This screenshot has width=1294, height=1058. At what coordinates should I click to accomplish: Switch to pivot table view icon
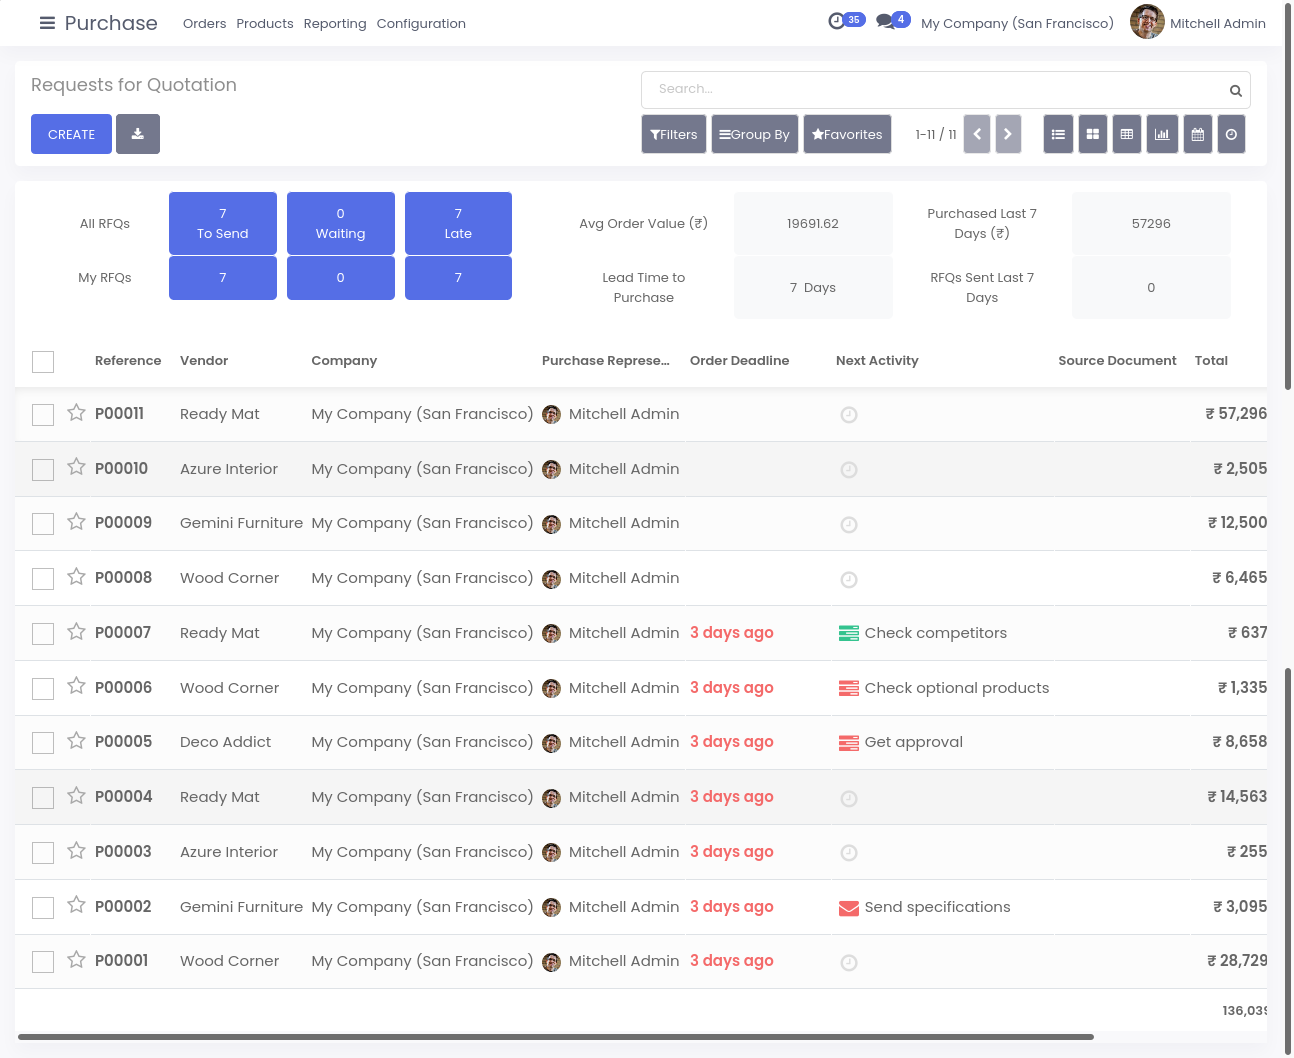point(1127,134)
